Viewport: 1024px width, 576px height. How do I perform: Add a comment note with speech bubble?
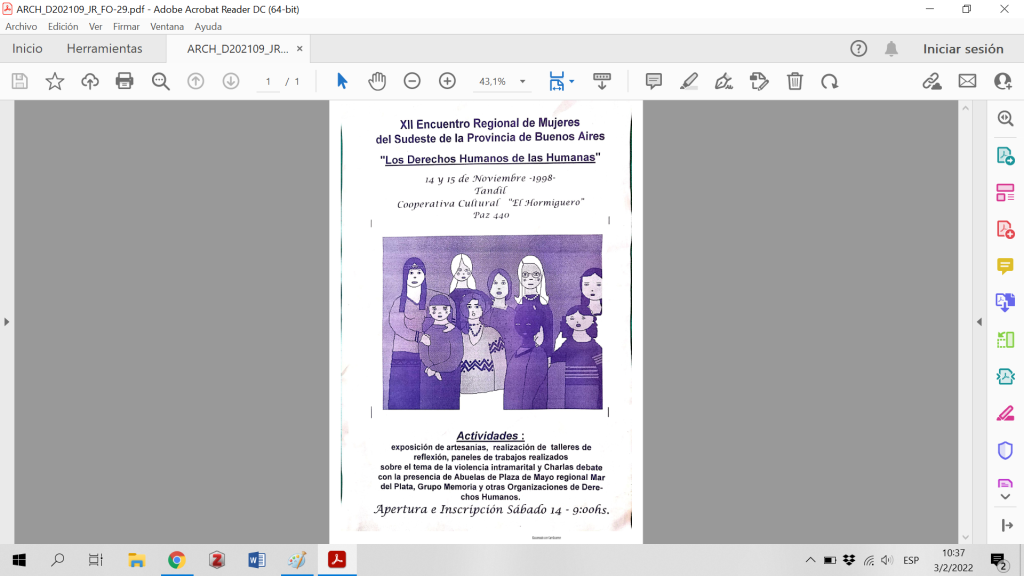(654, 81)
